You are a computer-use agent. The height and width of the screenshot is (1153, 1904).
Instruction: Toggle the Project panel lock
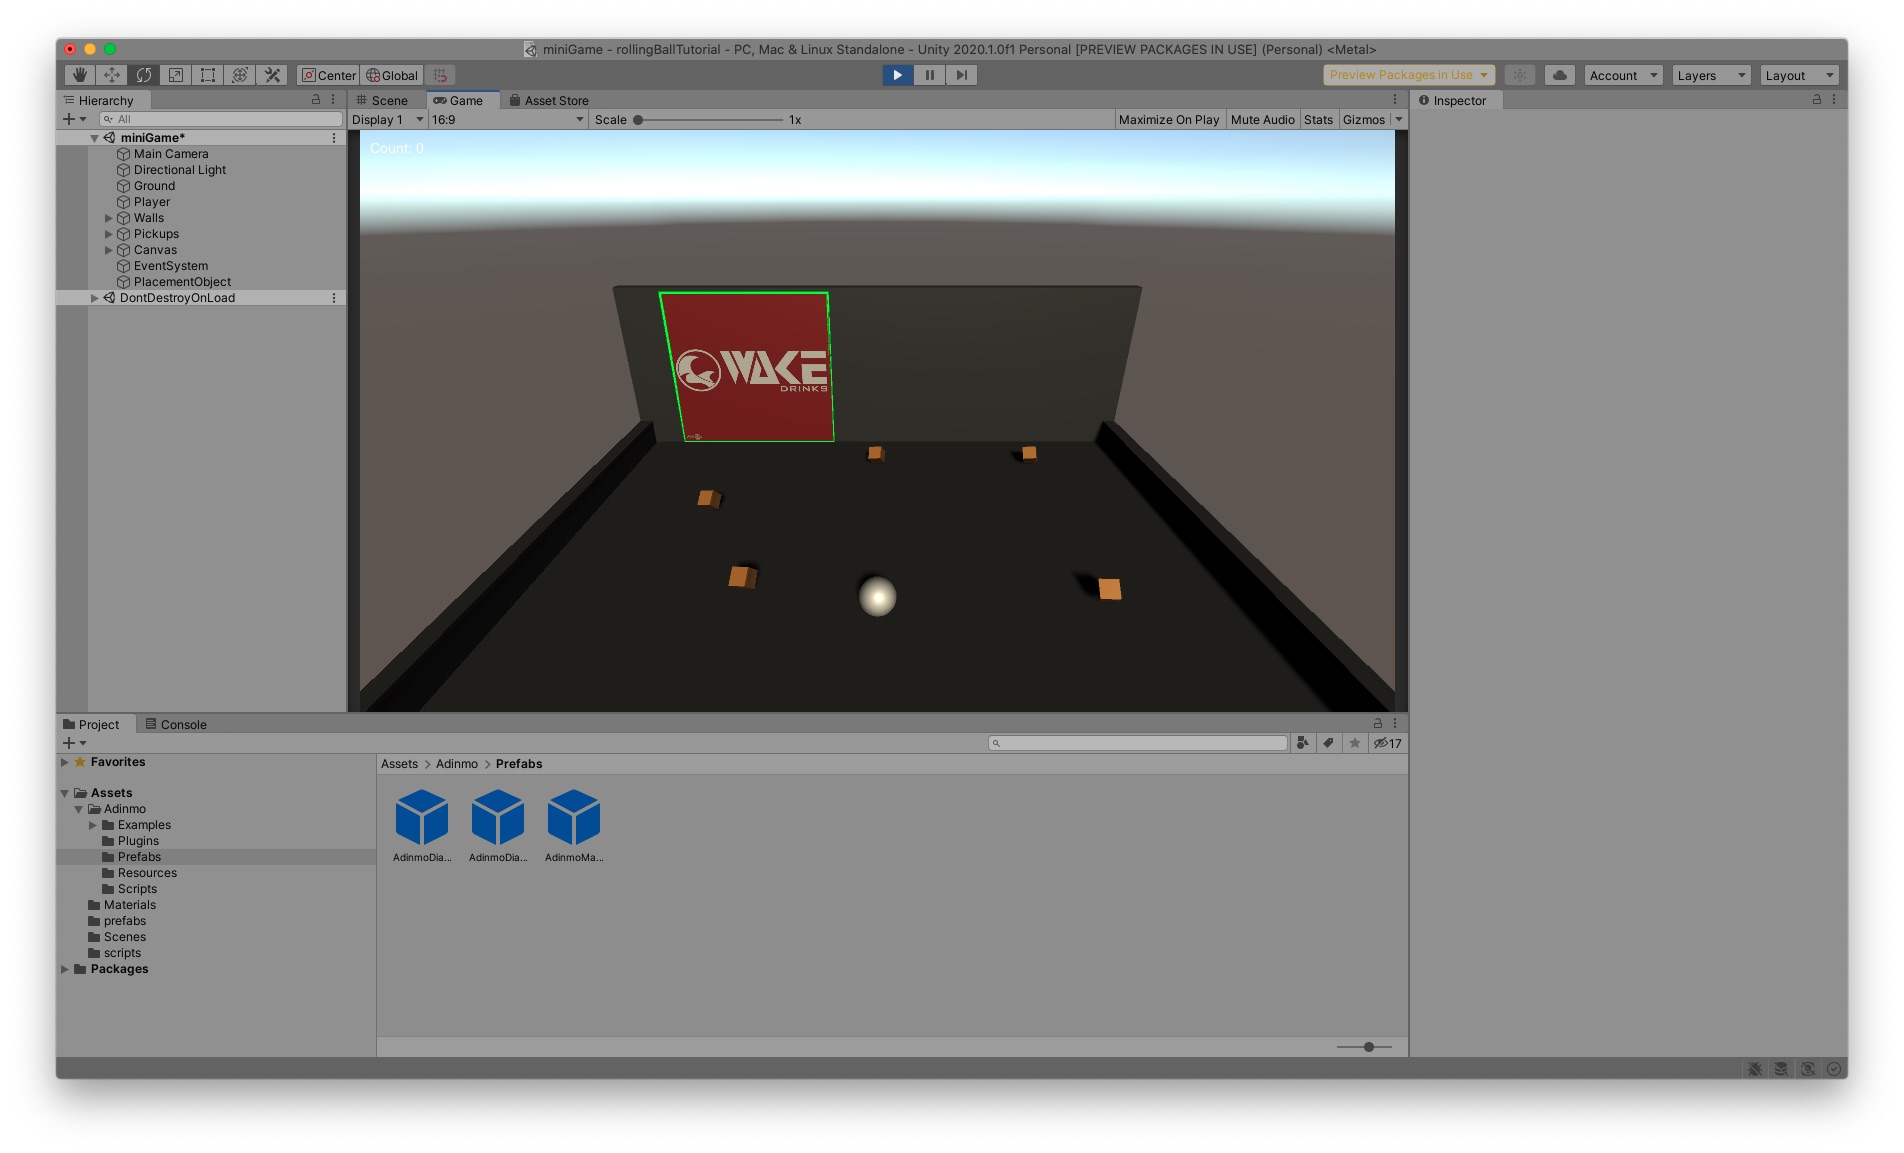[x=1378, y=723]
